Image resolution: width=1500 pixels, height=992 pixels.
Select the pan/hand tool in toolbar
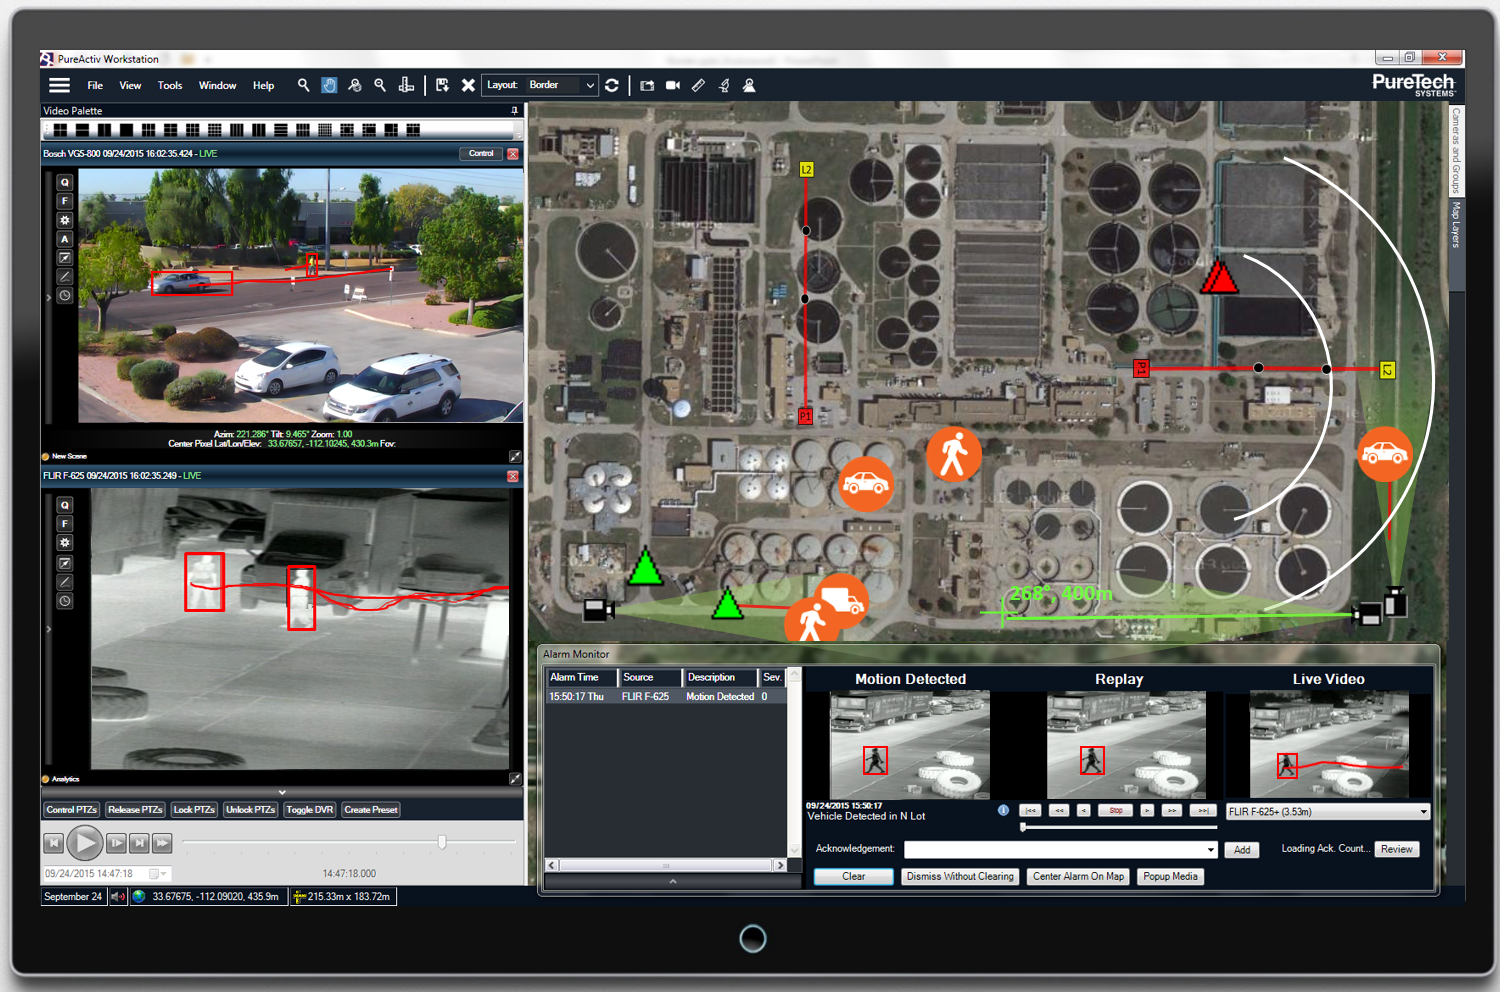[x=329, y=85]
